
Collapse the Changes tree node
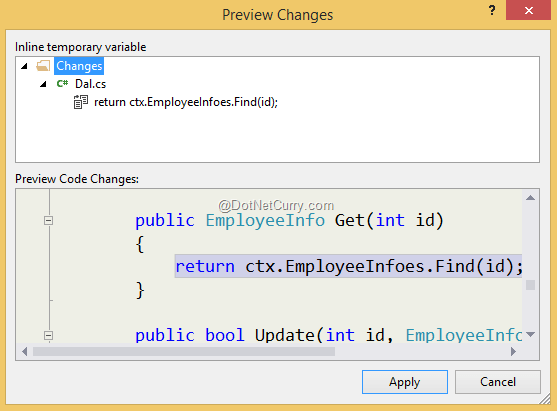pyautogui.click(x=24, y=66)
